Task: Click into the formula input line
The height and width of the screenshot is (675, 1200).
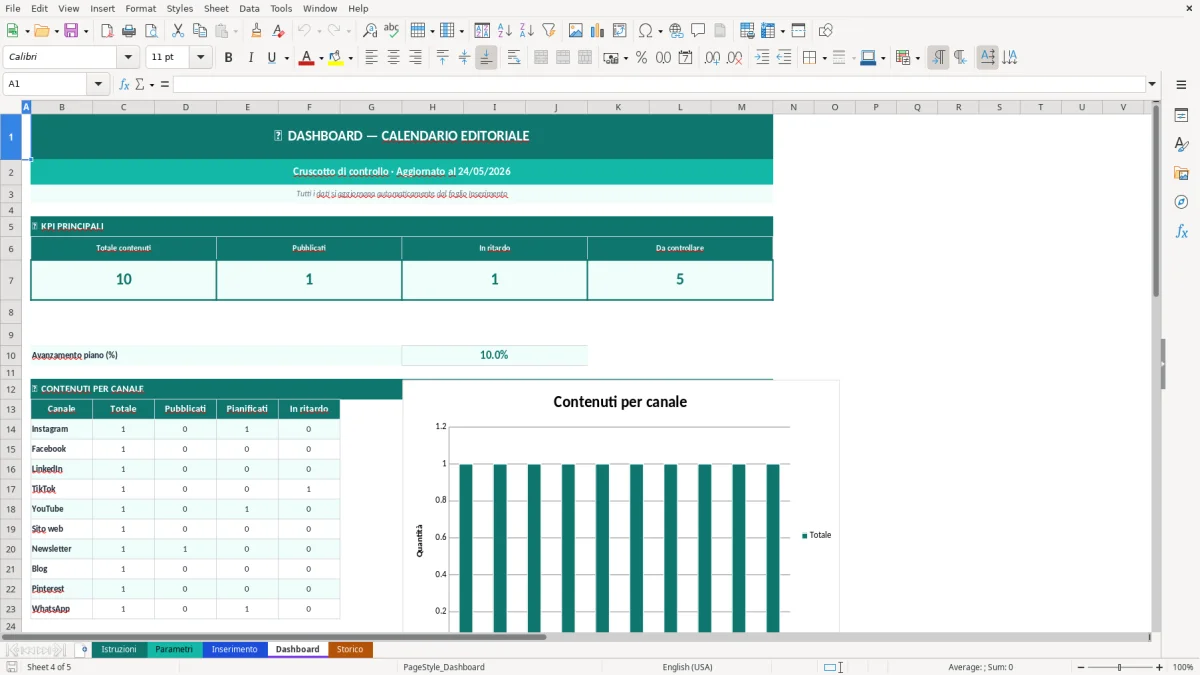Action: 659,84
